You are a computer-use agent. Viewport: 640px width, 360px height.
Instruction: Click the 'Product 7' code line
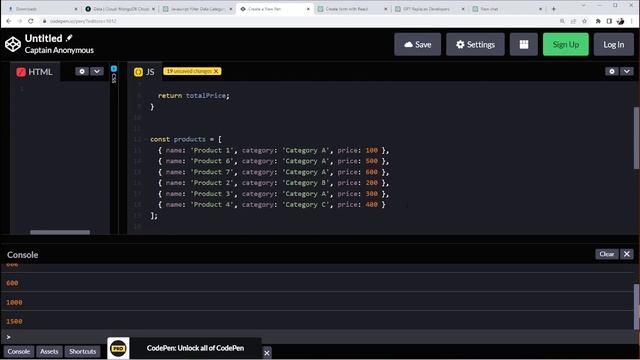(273, 172)
